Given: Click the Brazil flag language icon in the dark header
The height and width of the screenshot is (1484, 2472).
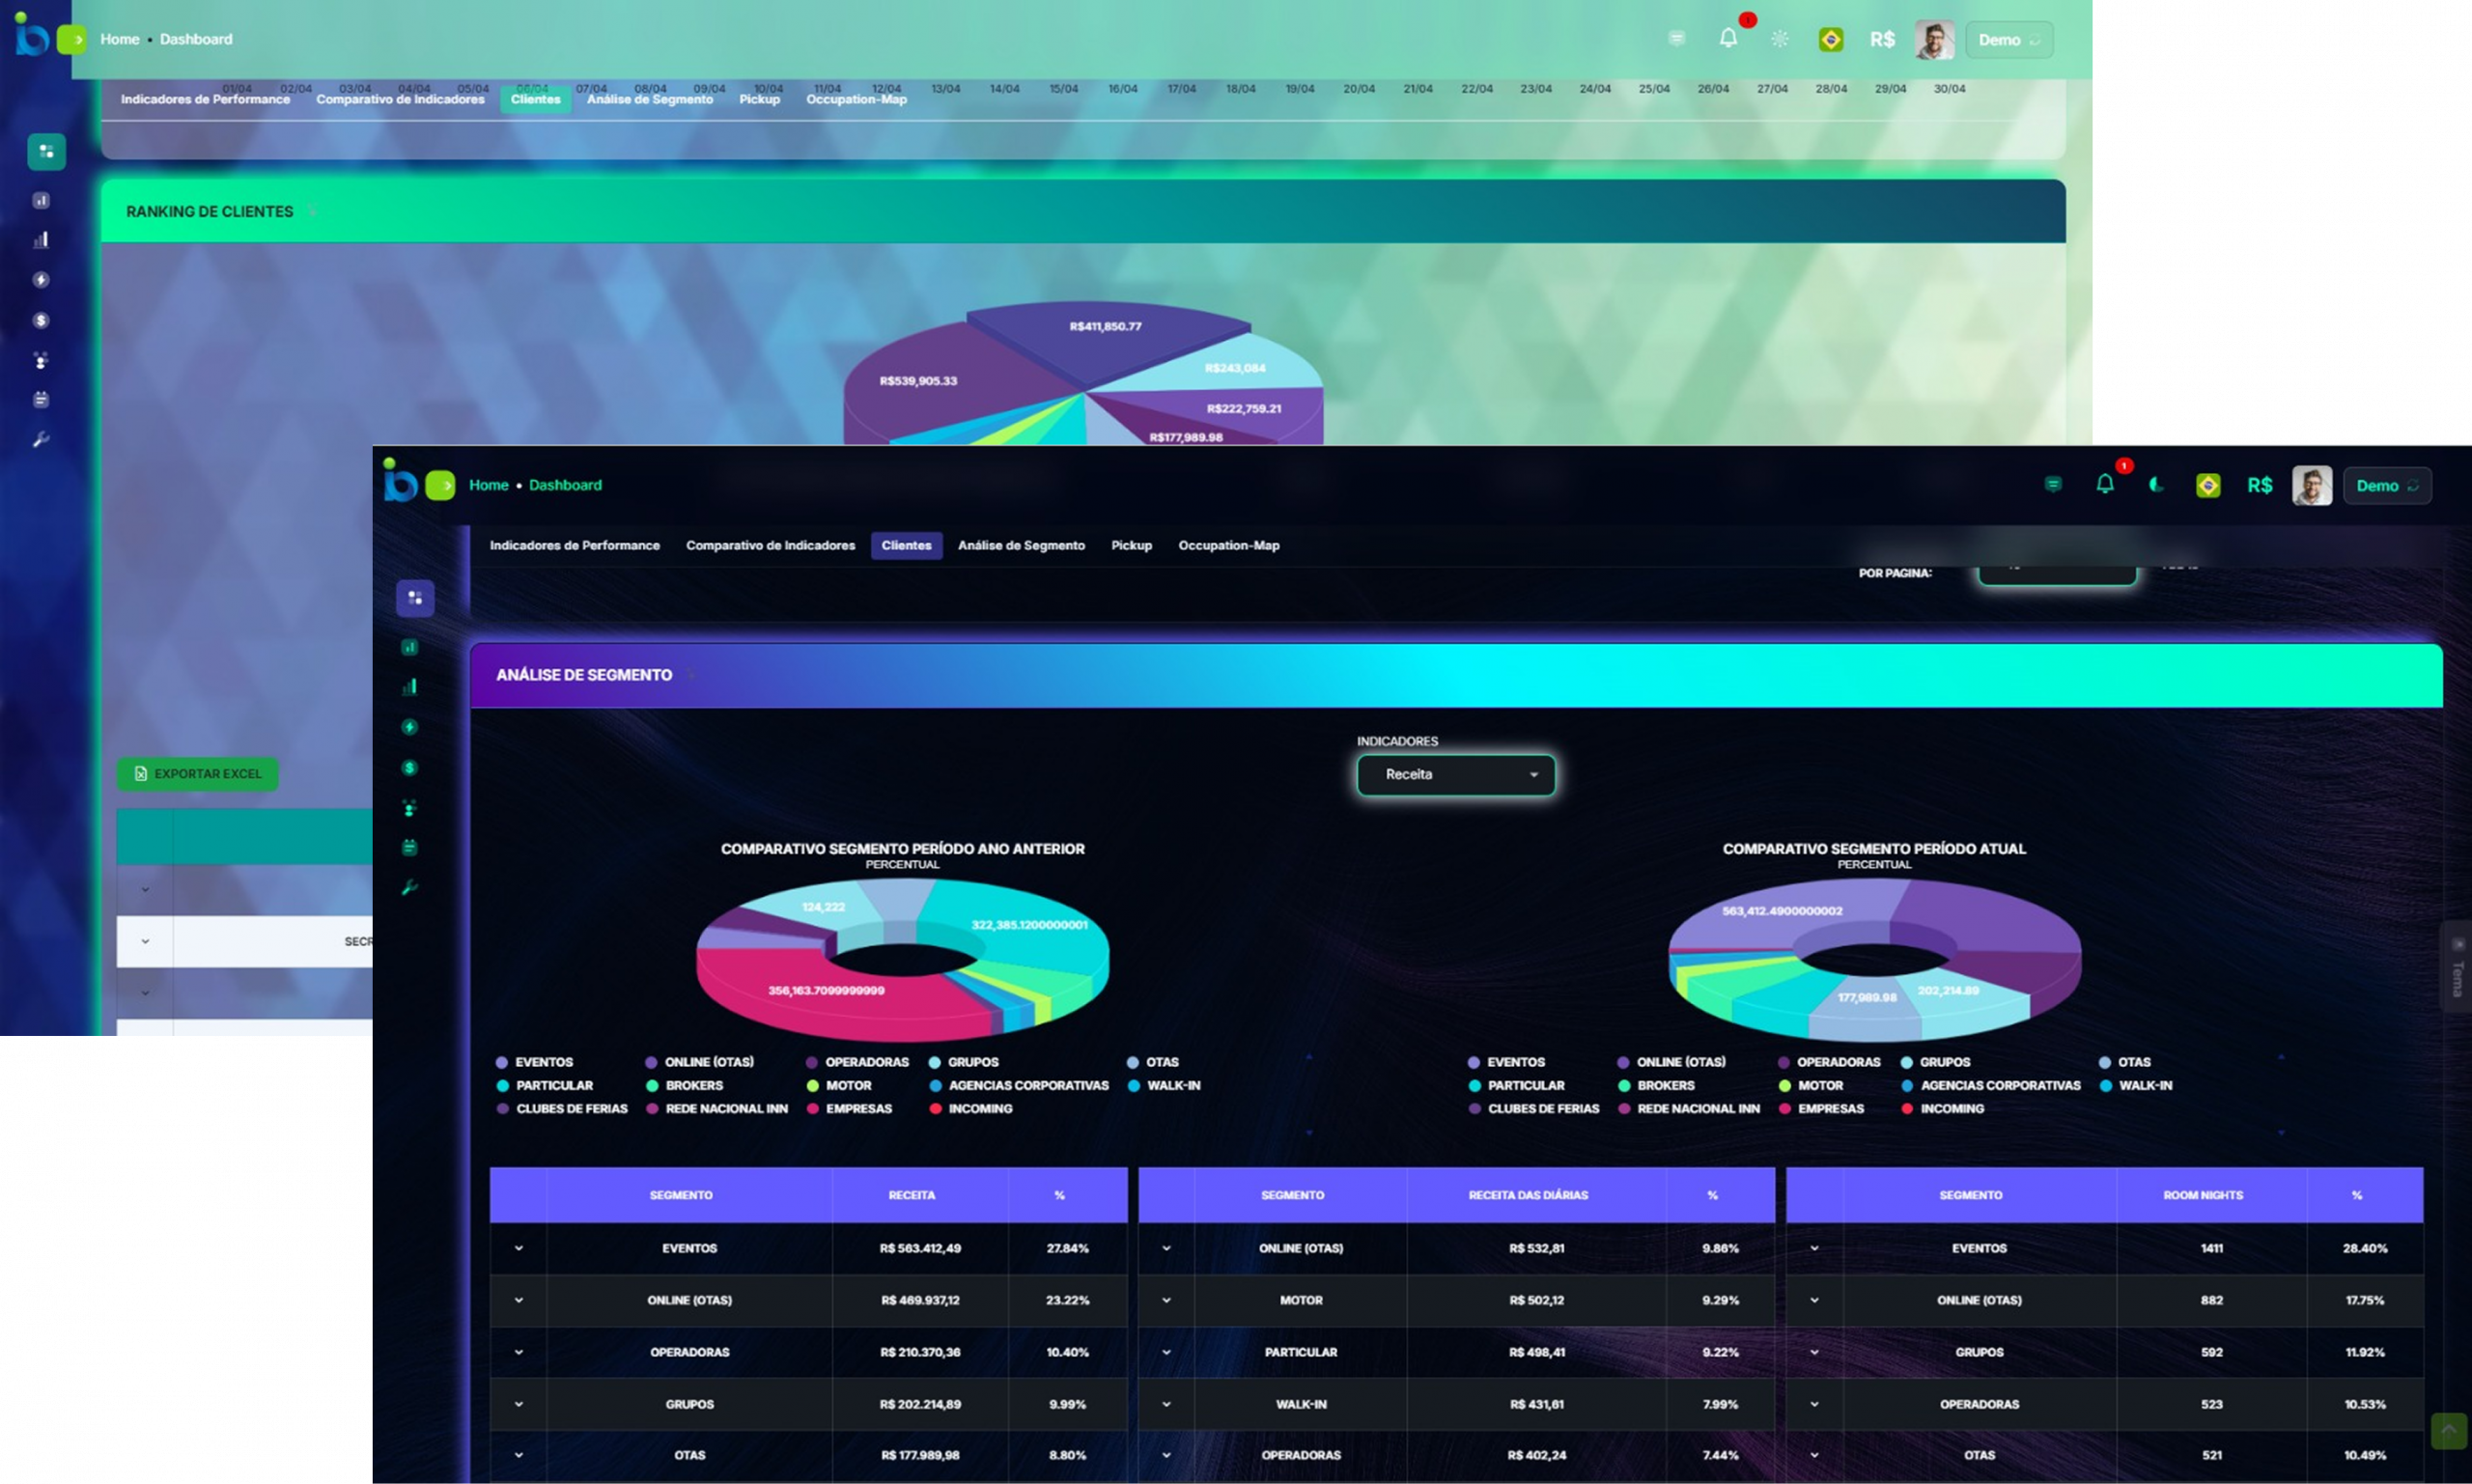Looking at the screenshot, I should 2208,485.
